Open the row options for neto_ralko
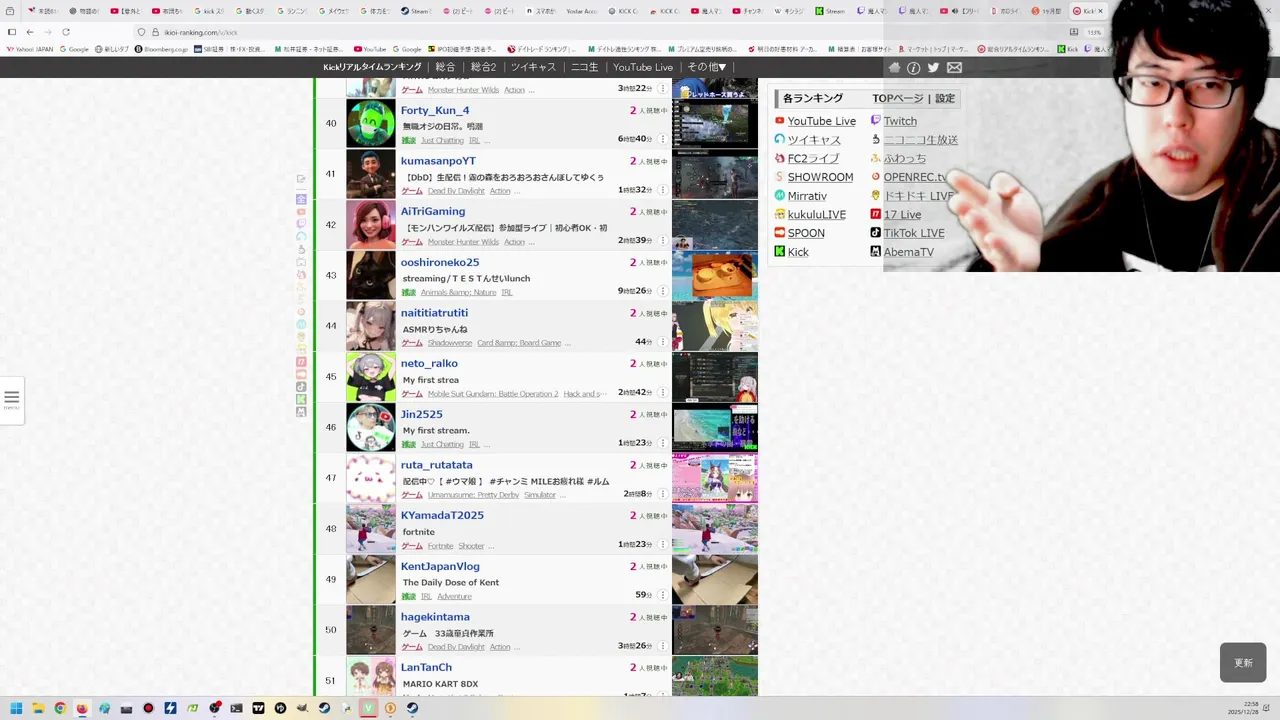This screenshot has width=1280, height=720. [x=662, y=393]
